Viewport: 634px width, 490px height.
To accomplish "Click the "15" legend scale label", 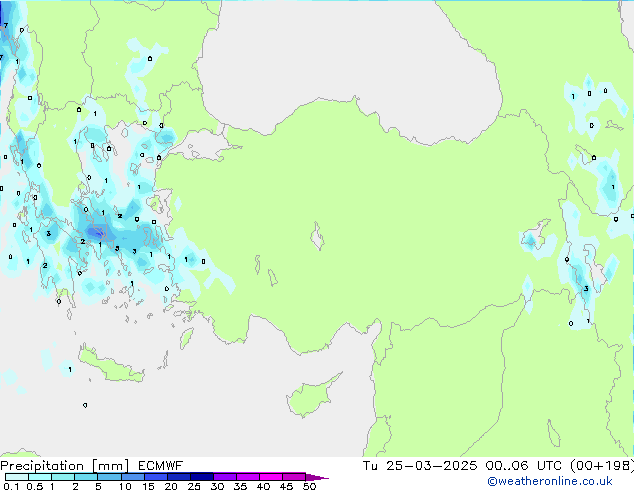I will coord(148,486).
